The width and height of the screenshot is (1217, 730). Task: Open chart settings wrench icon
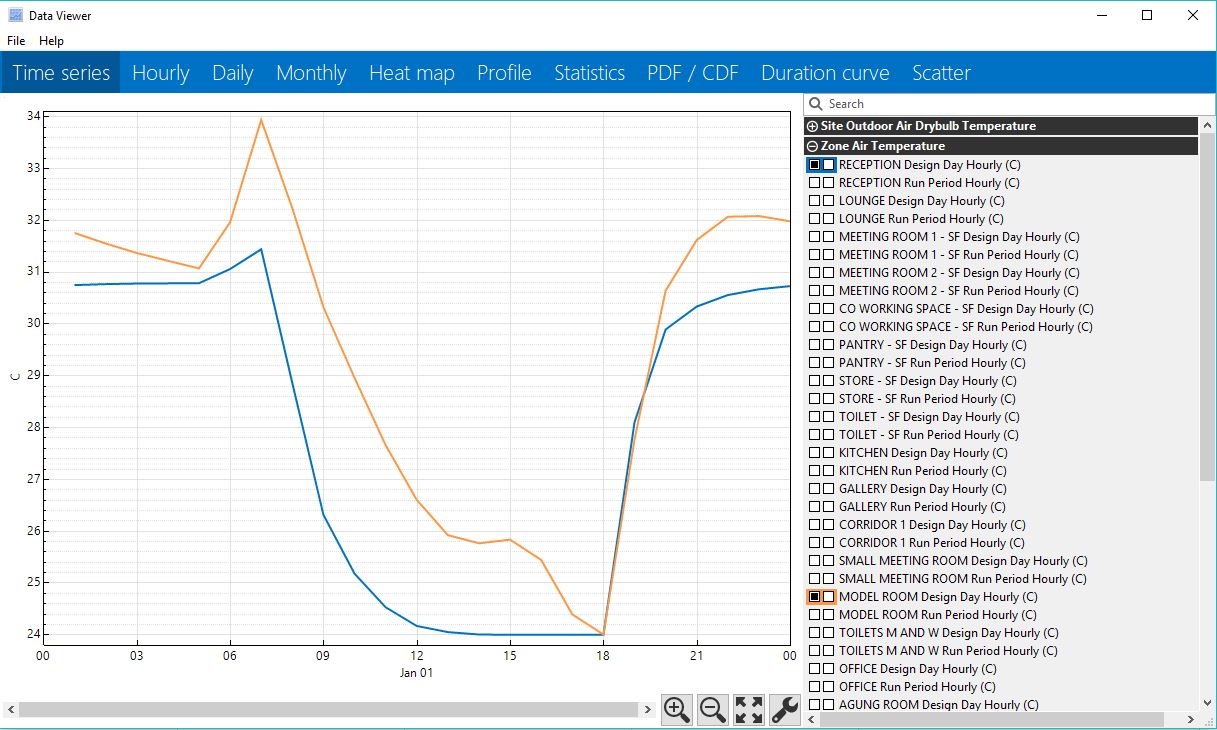785,709
